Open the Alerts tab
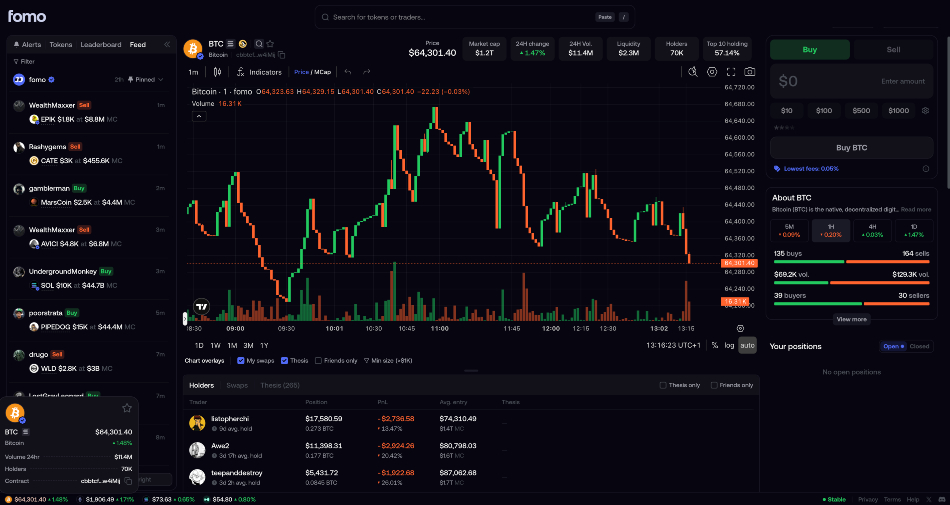Viewport: 950px width, 505px height. [x=27, y=45]
